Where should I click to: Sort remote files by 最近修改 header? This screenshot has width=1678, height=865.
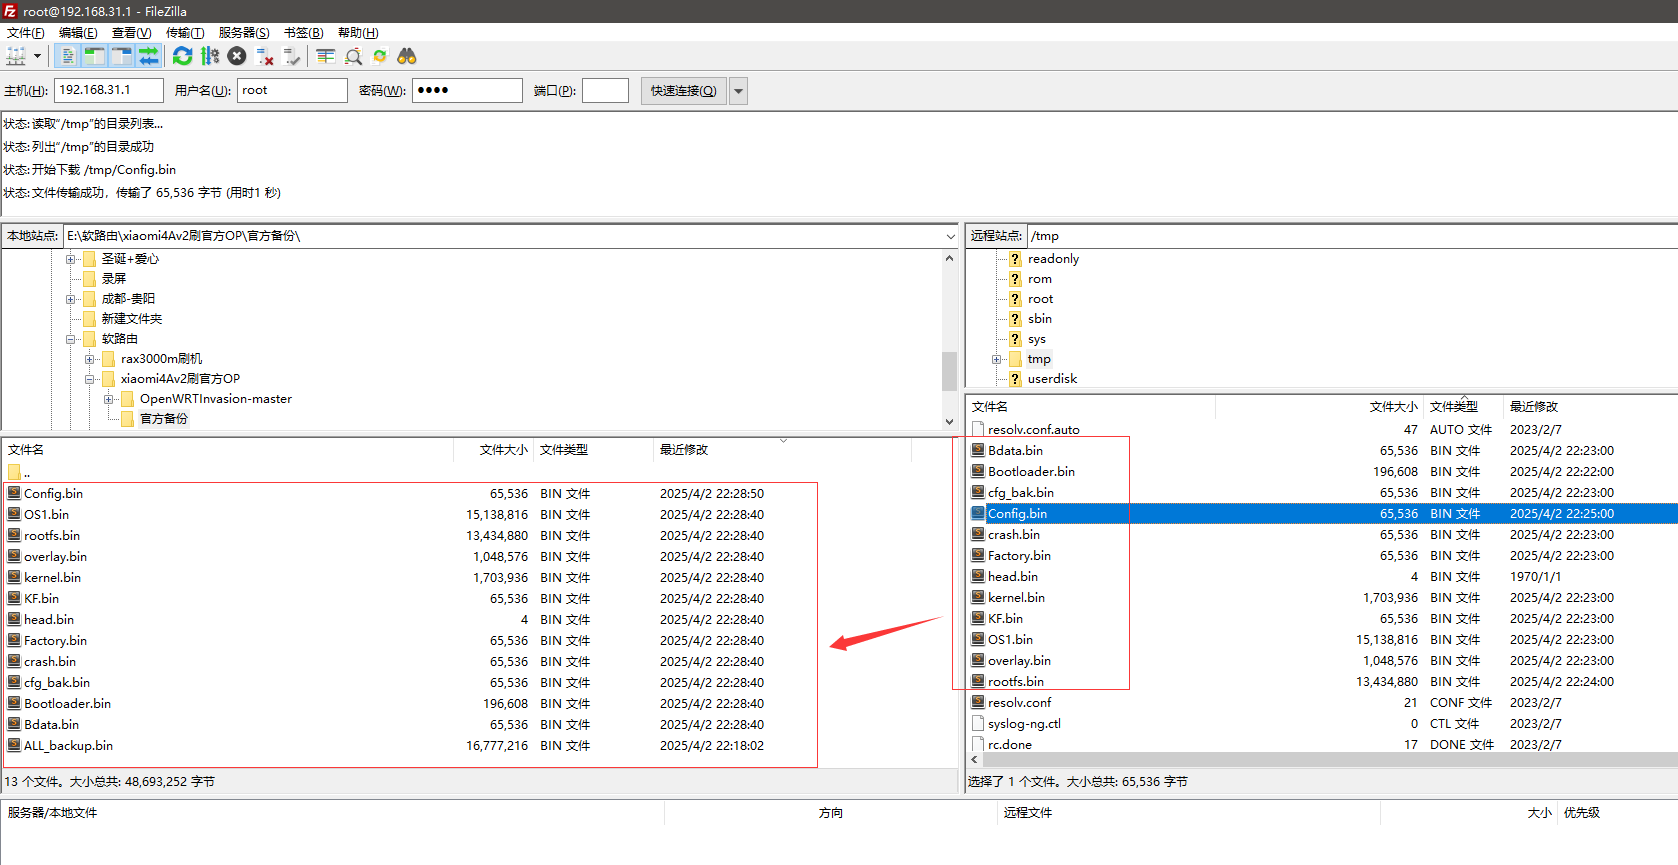point(1534,407)
